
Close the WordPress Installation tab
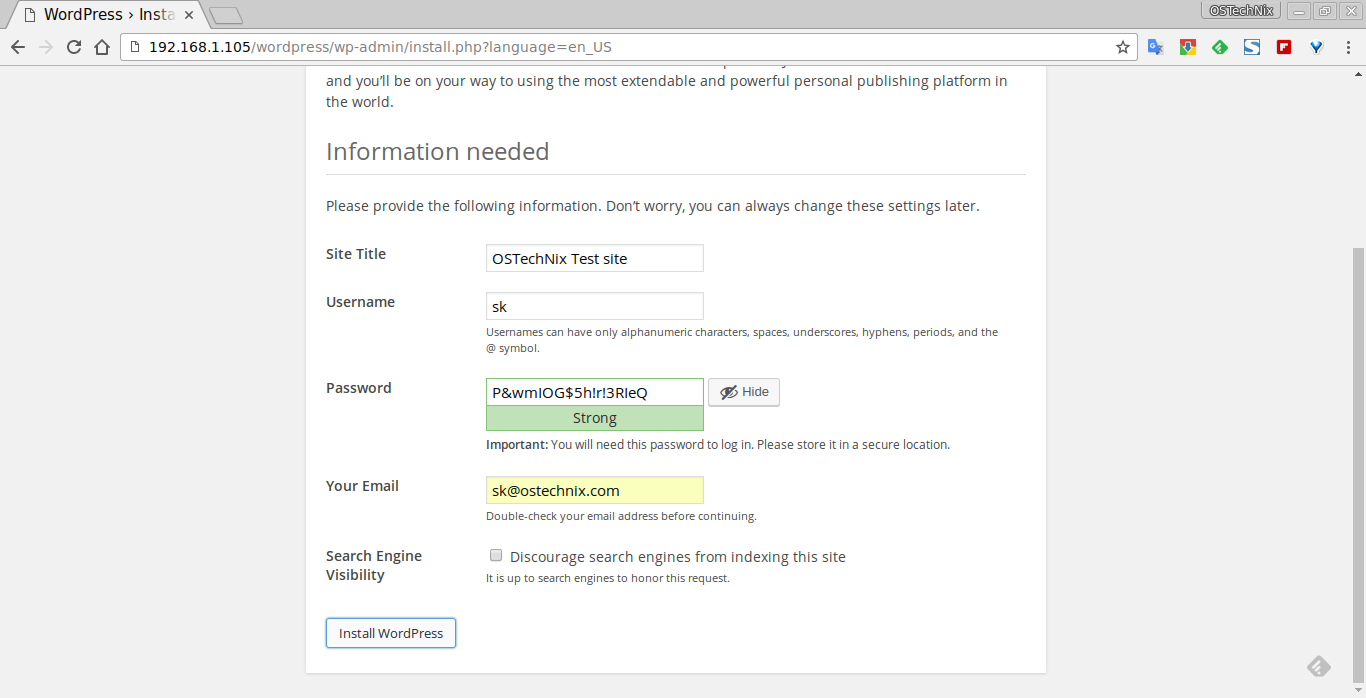tap(189, 15)
